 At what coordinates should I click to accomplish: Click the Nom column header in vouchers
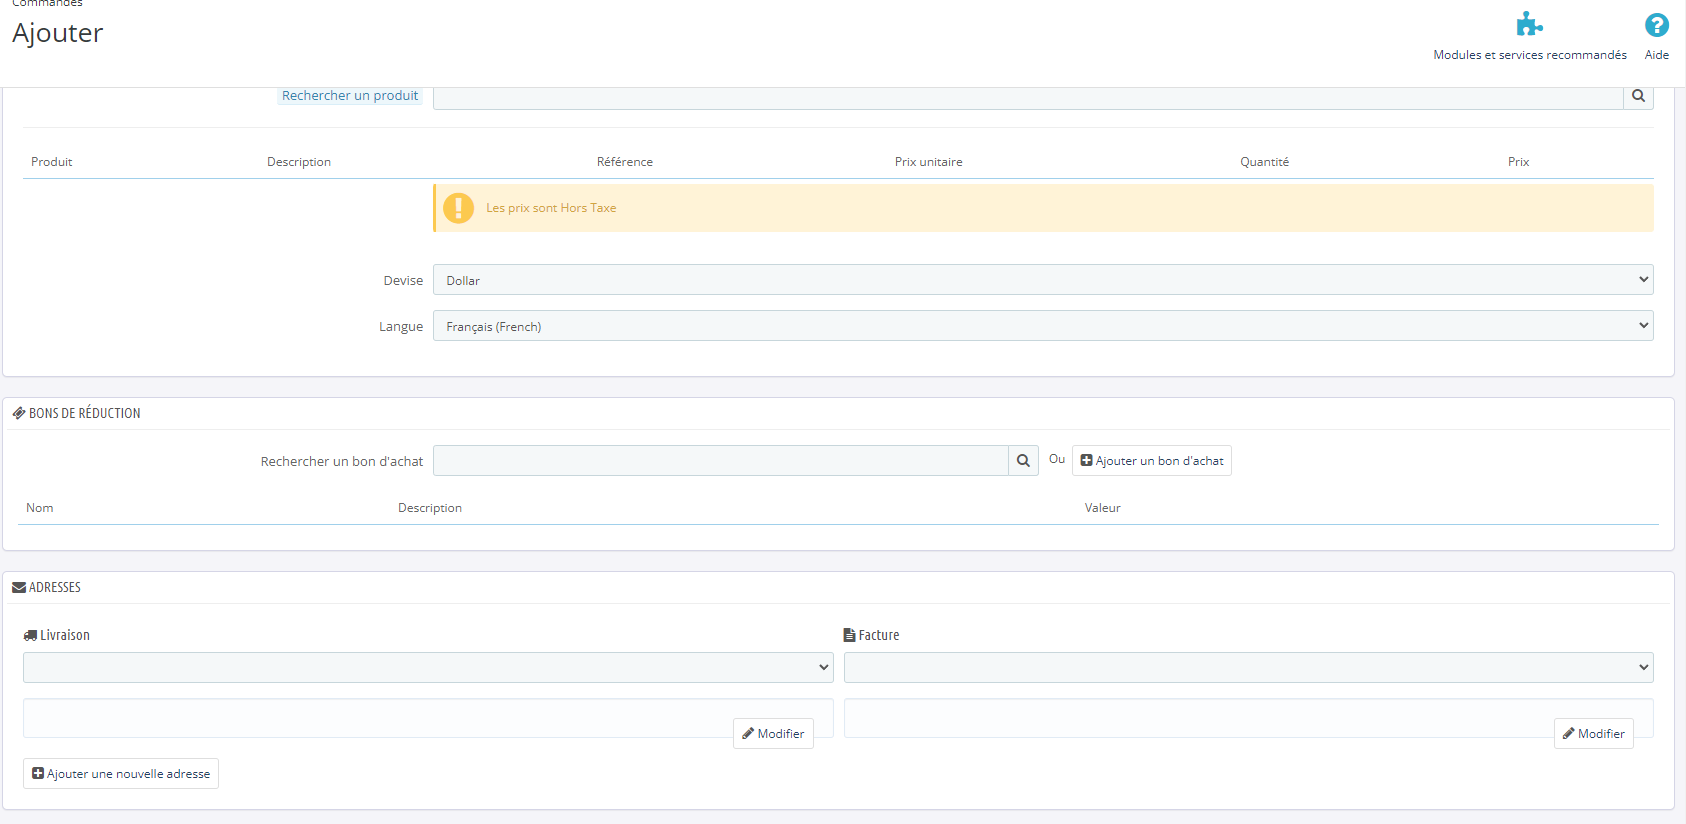tap(40, 508)
